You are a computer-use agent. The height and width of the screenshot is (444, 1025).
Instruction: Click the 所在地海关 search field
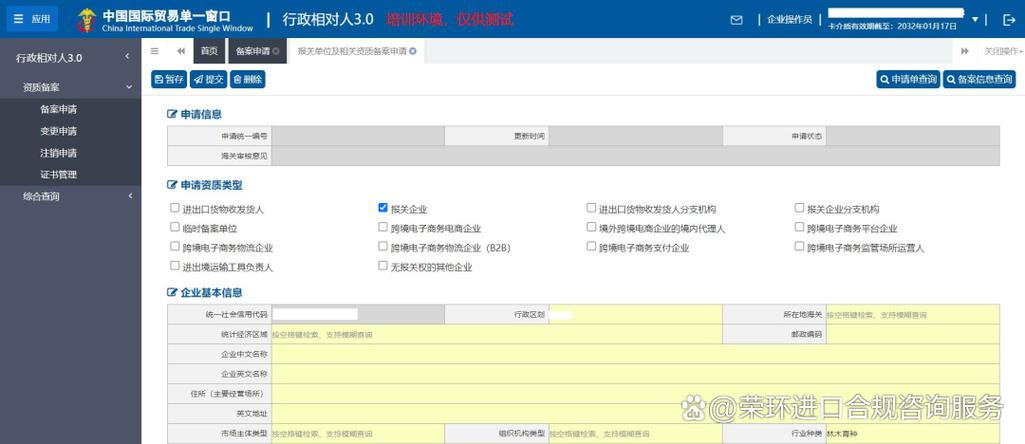click(913, 315)
